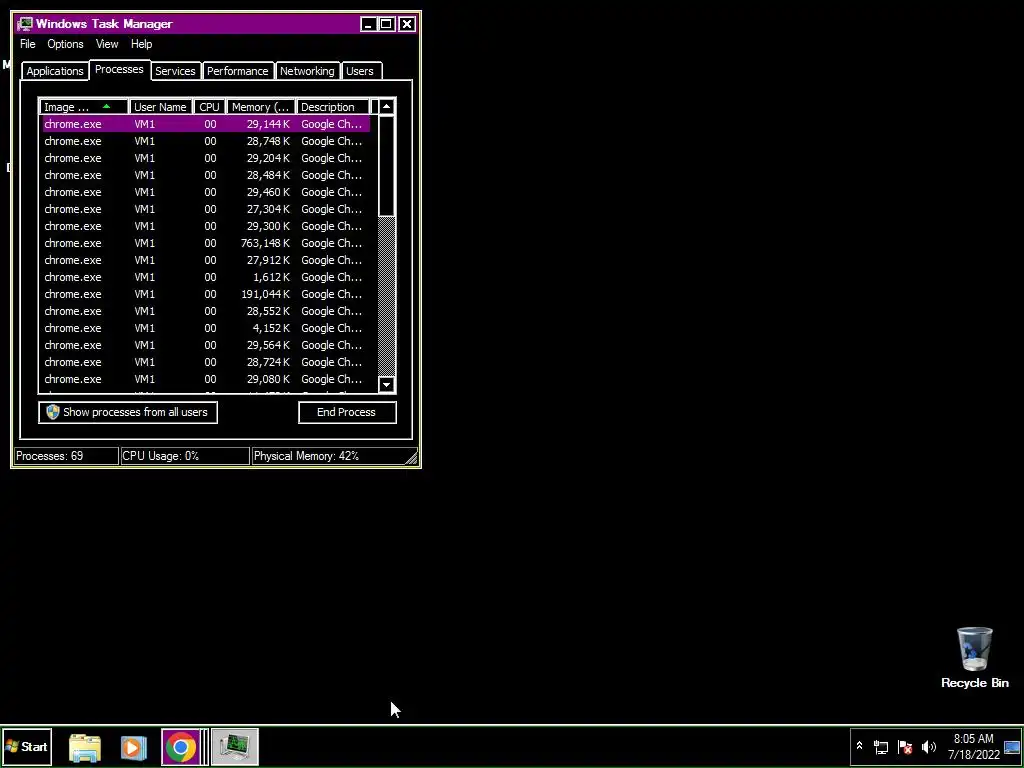Sort by CPU column header

pos(210,107)
